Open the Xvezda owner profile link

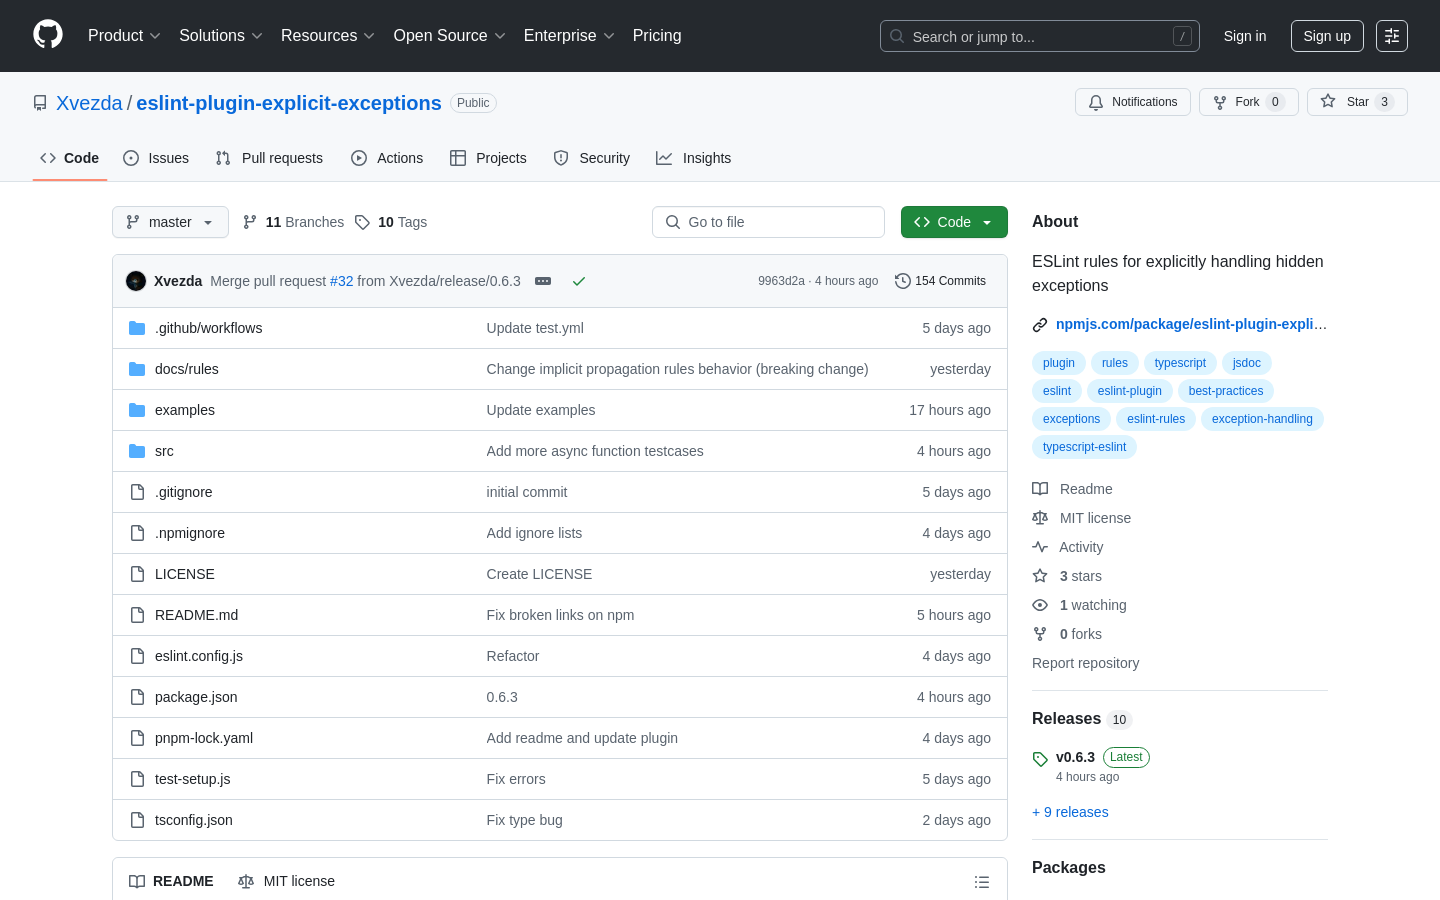coord(89,103)
